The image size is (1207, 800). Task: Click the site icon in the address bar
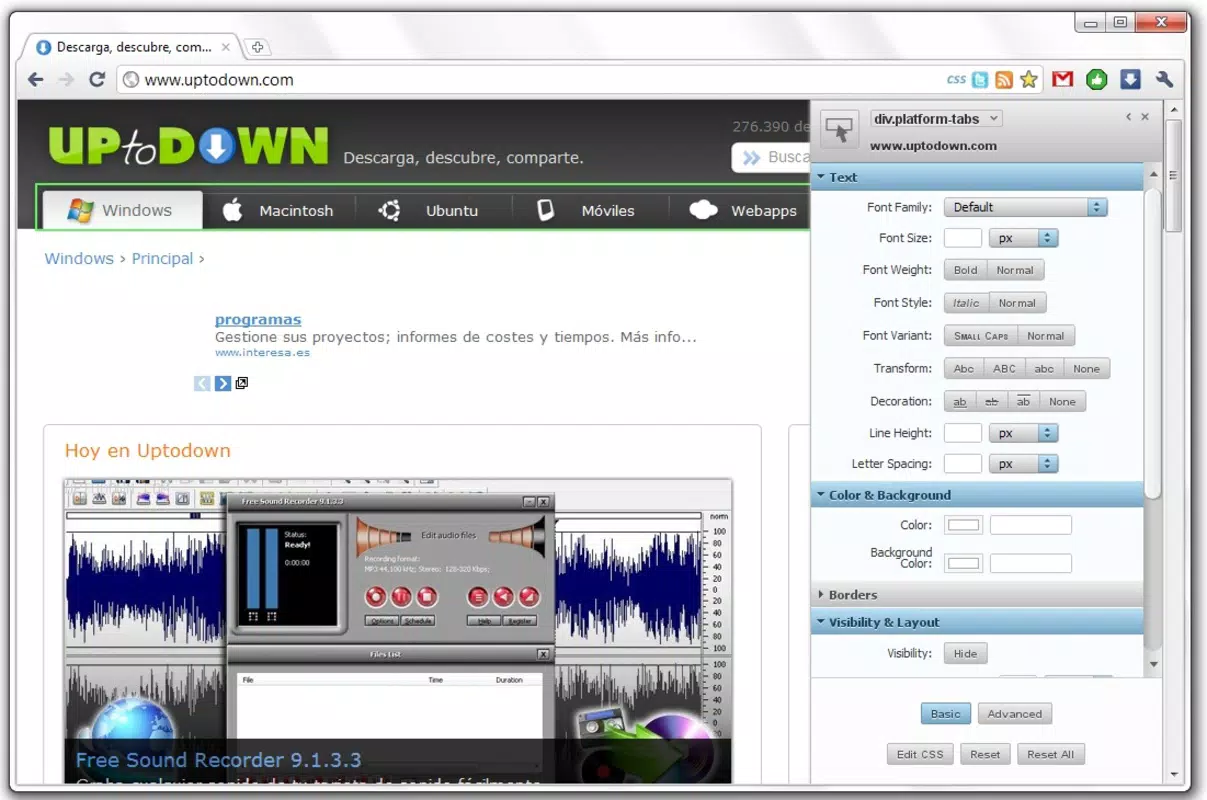coord(130,80)
